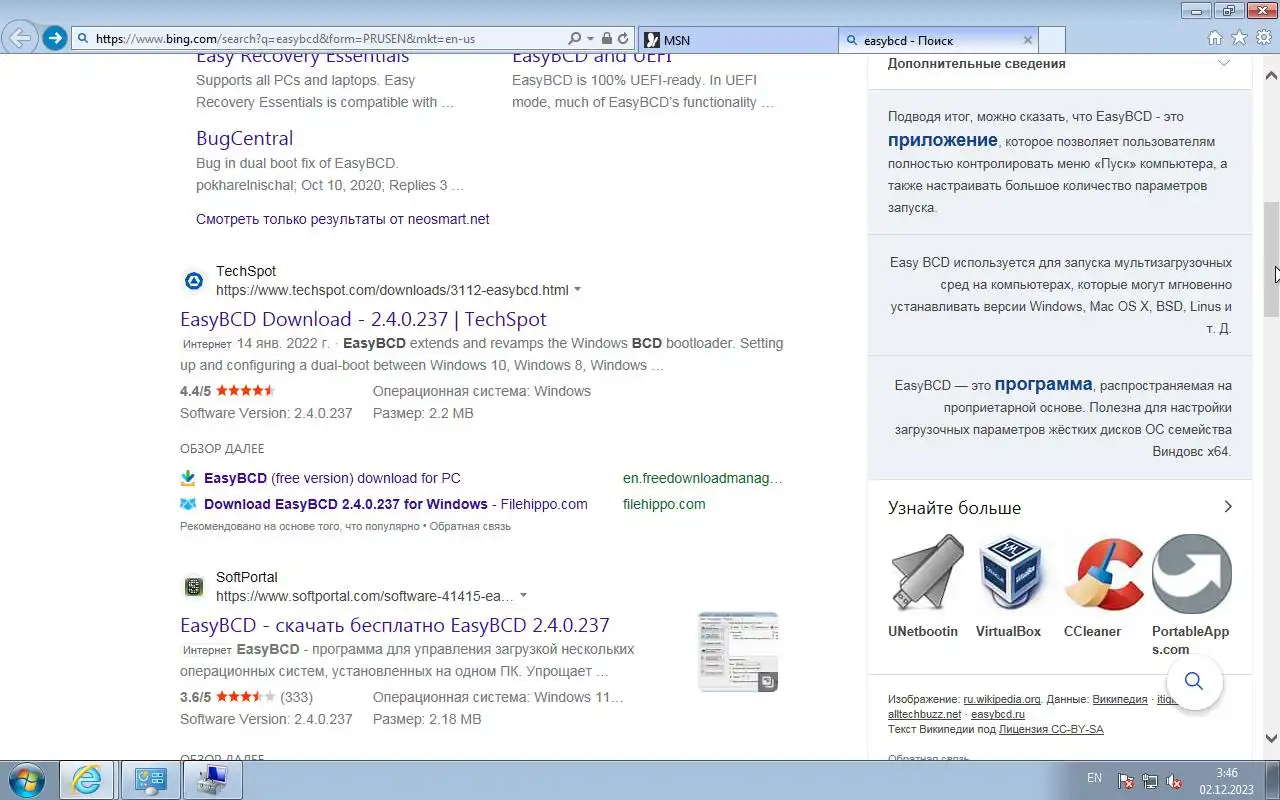Refresh the page with the reload icon
The width and height of the screenshot is (1280, 800).
pos(623,39)
